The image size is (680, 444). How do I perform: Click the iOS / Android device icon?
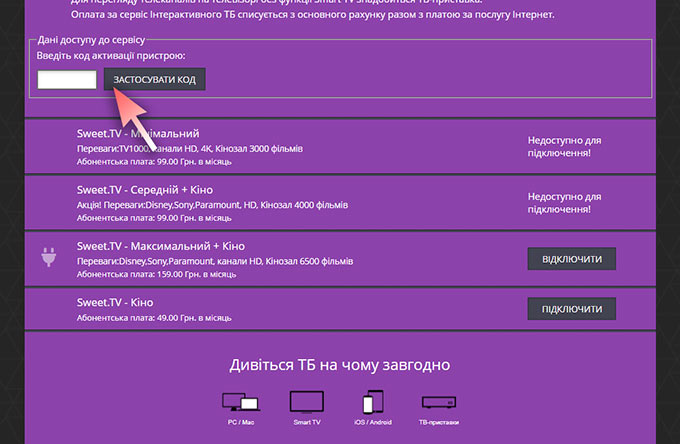coord(373,402)
